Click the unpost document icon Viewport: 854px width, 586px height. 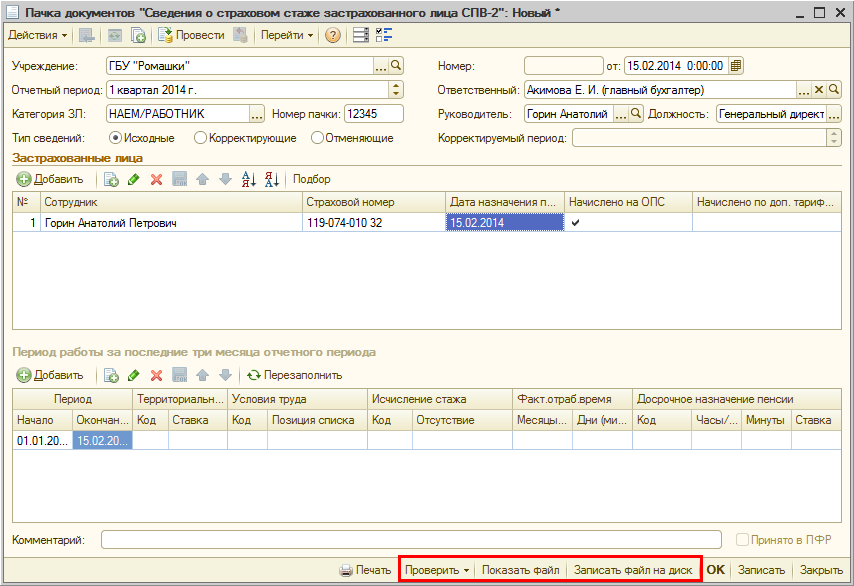[x=240, y=35]
